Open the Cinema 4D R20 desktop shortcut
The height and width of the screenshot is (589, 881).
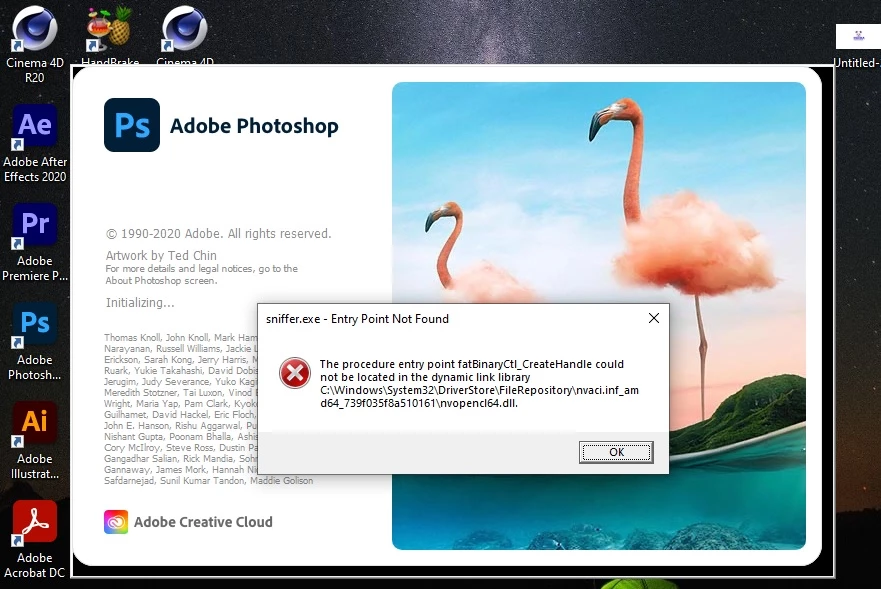click(x=34, y=44)
